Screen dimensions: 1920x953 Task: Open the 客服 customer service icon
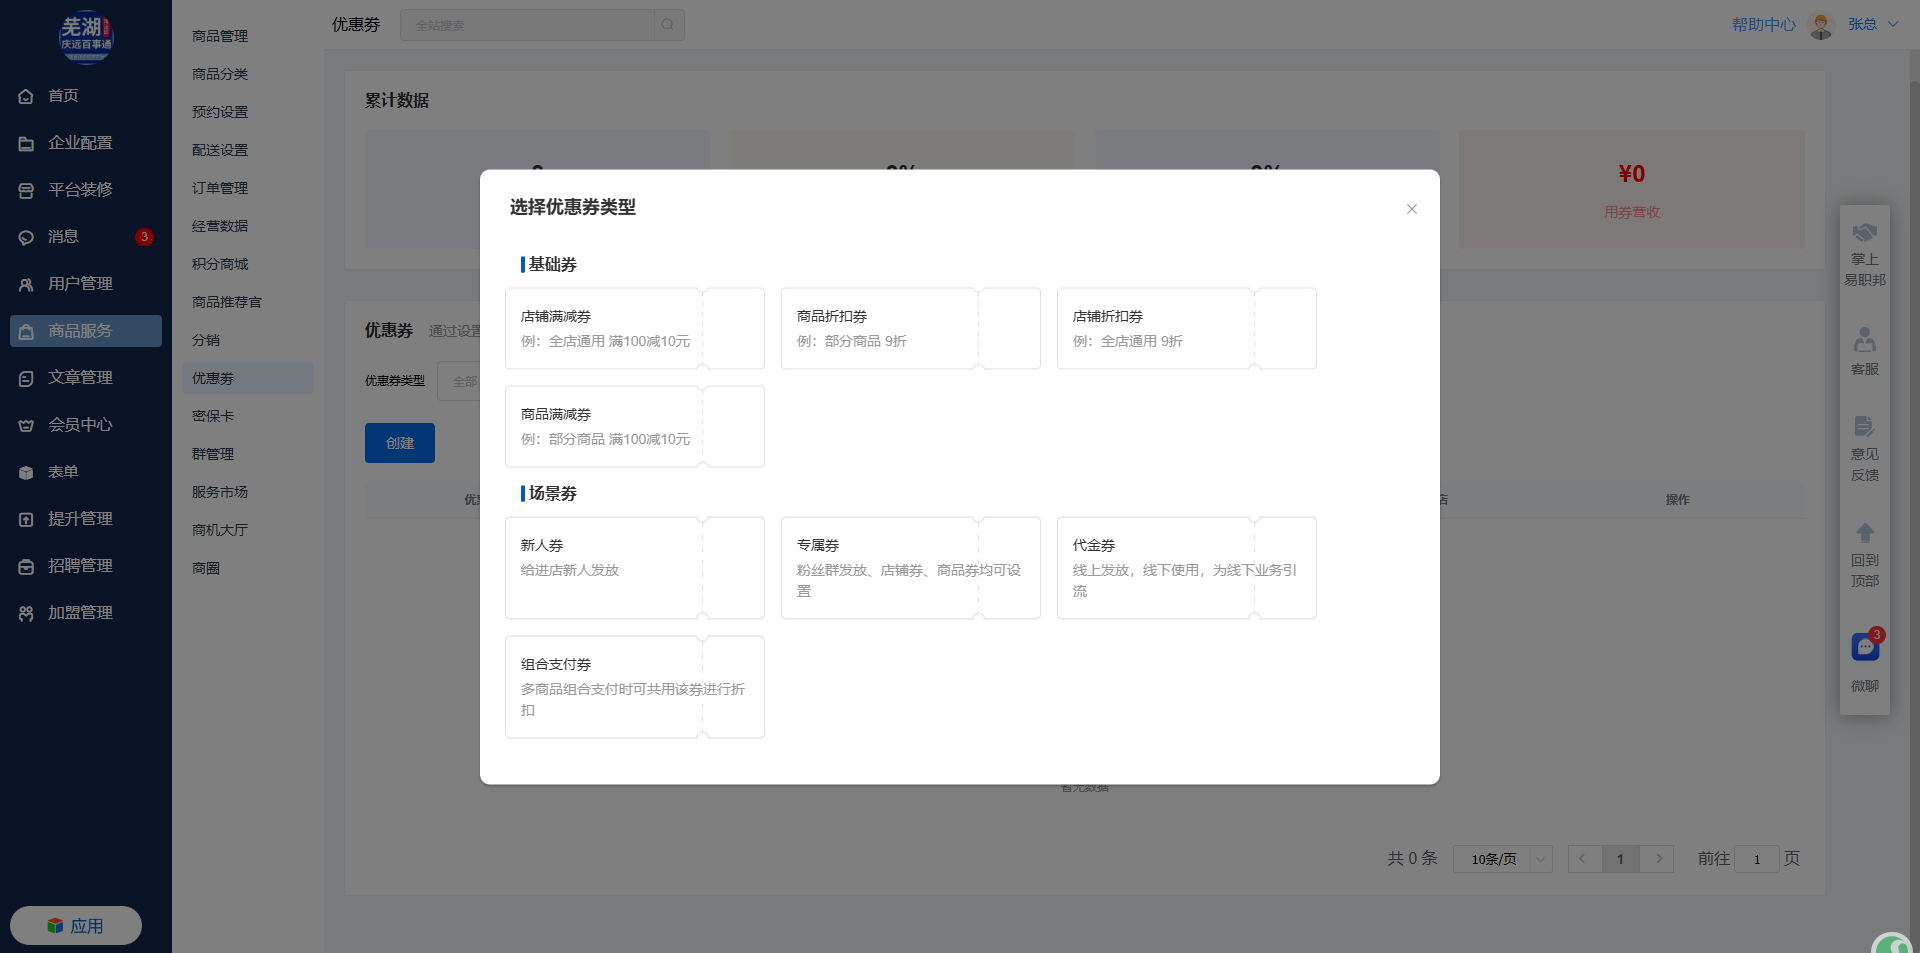[x=1865, y=340]
